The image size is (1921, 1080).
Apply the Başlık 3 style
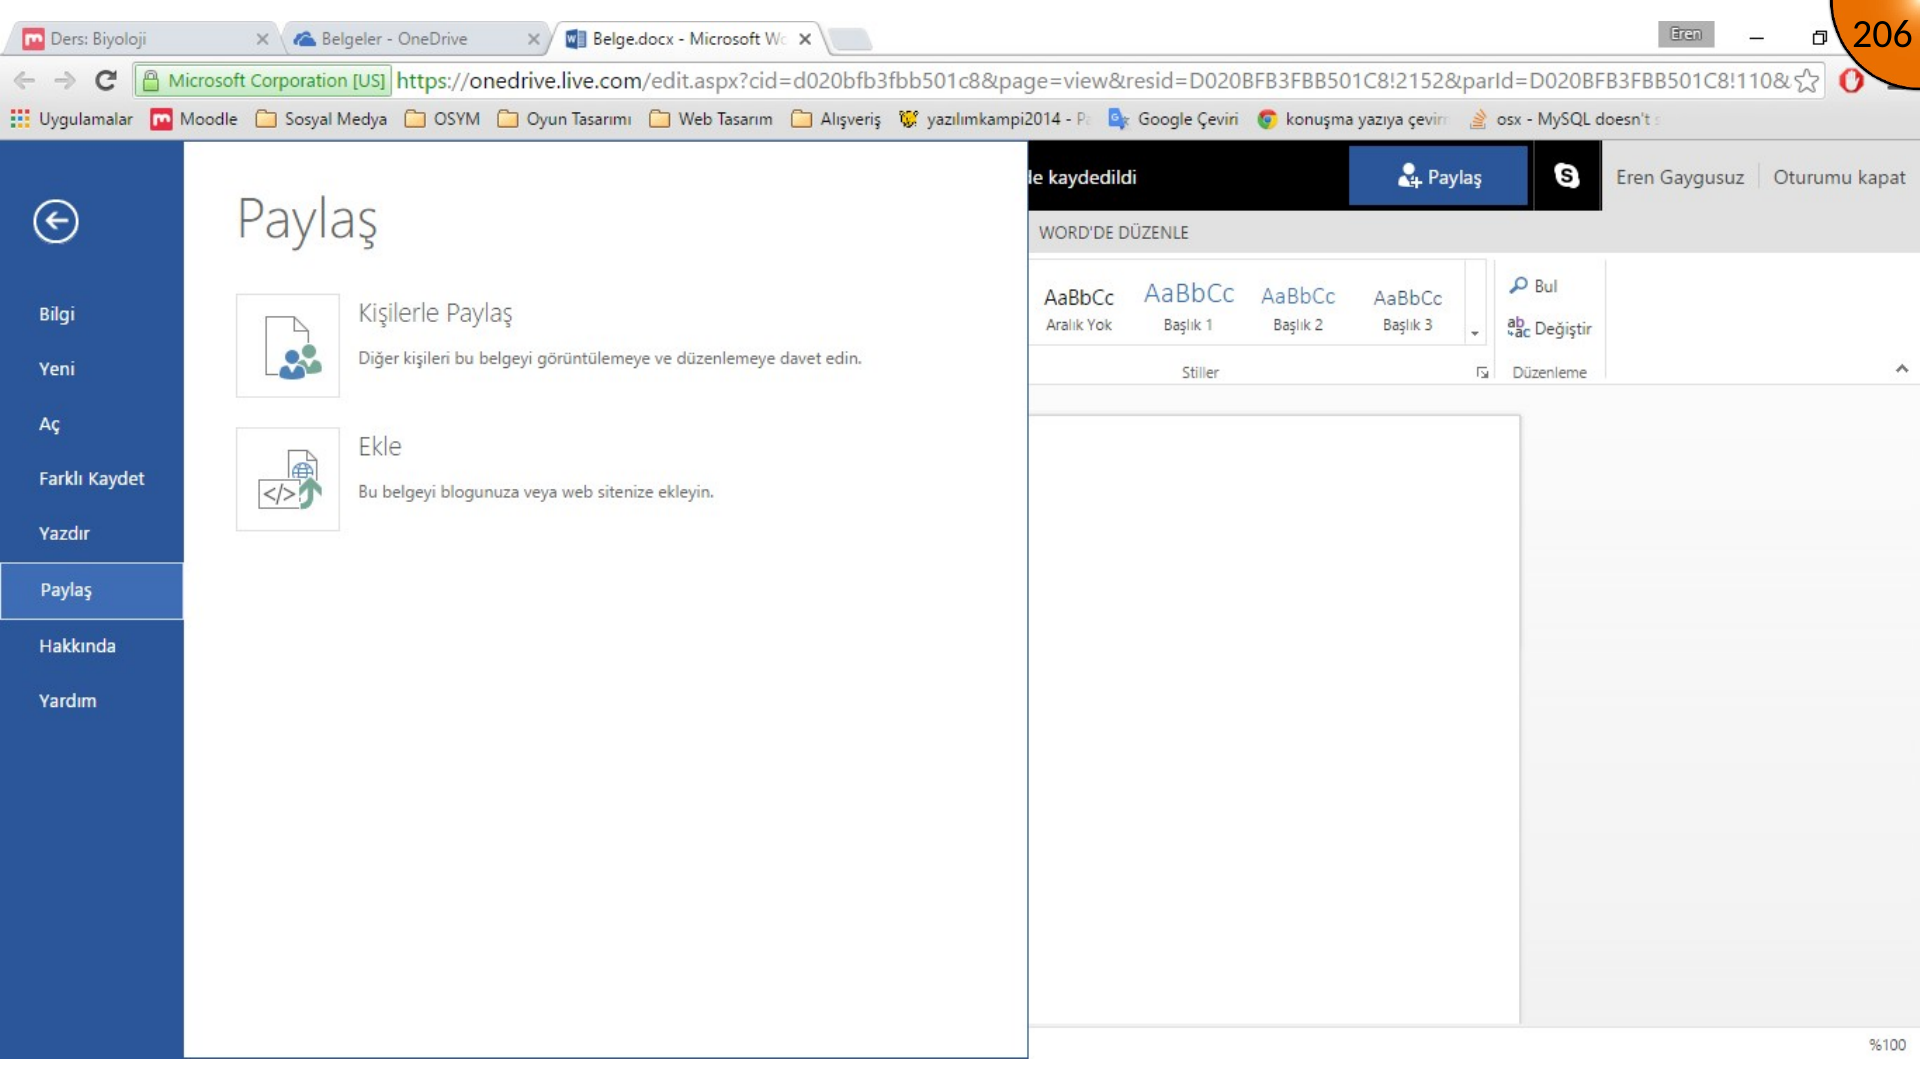pyautogui.click(x=1407, y=308)
